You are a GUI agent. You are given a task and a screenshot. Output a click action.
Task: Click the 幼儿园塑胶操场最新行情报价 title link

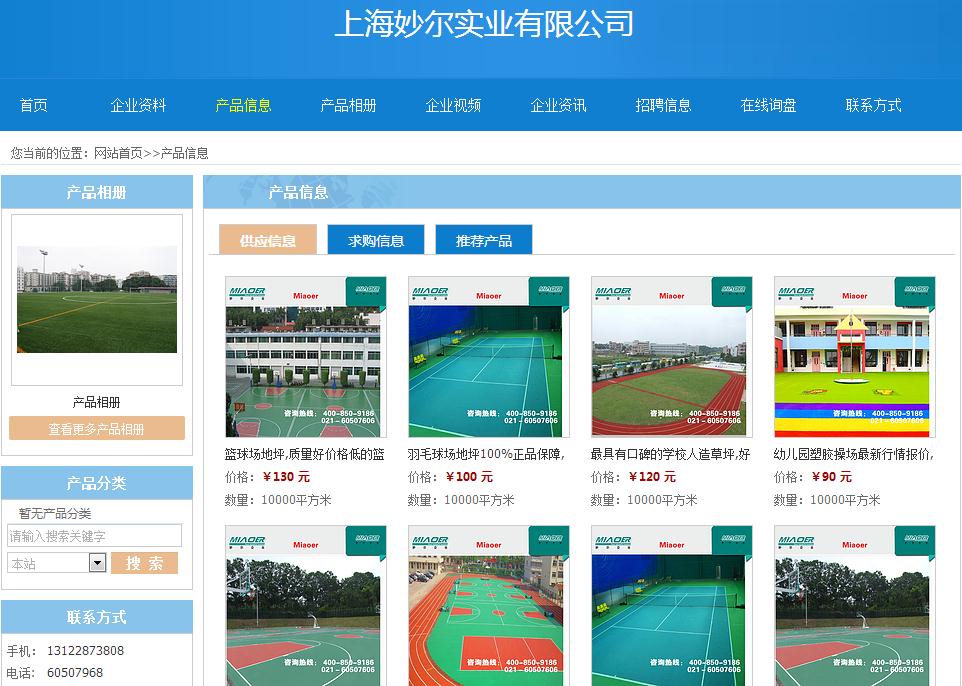(853, 455)
